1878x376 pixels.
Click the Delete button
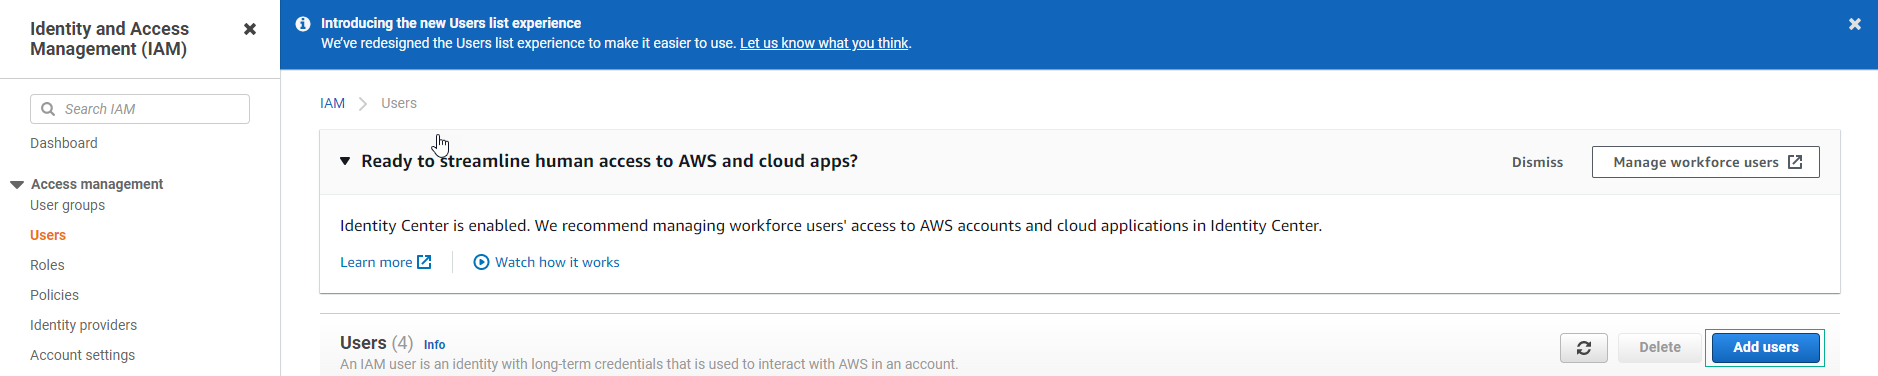(1660, 348)
